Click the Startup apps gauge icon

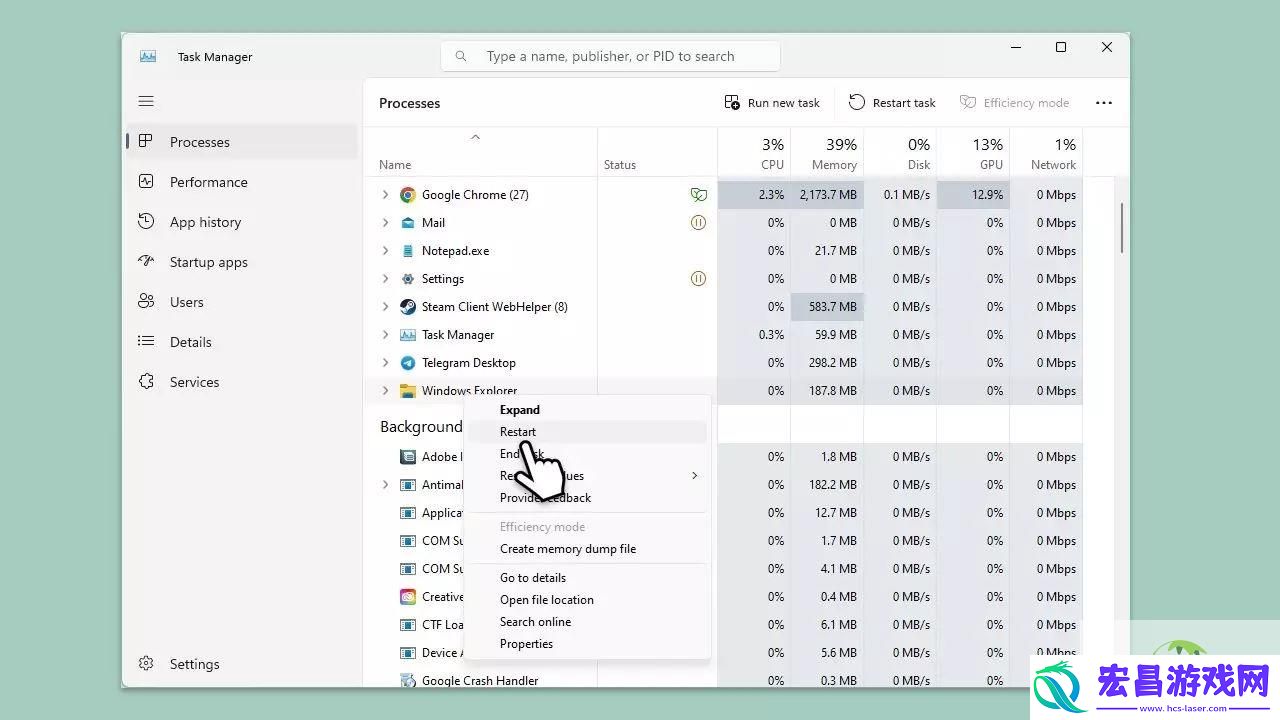[x=146, y=261]
